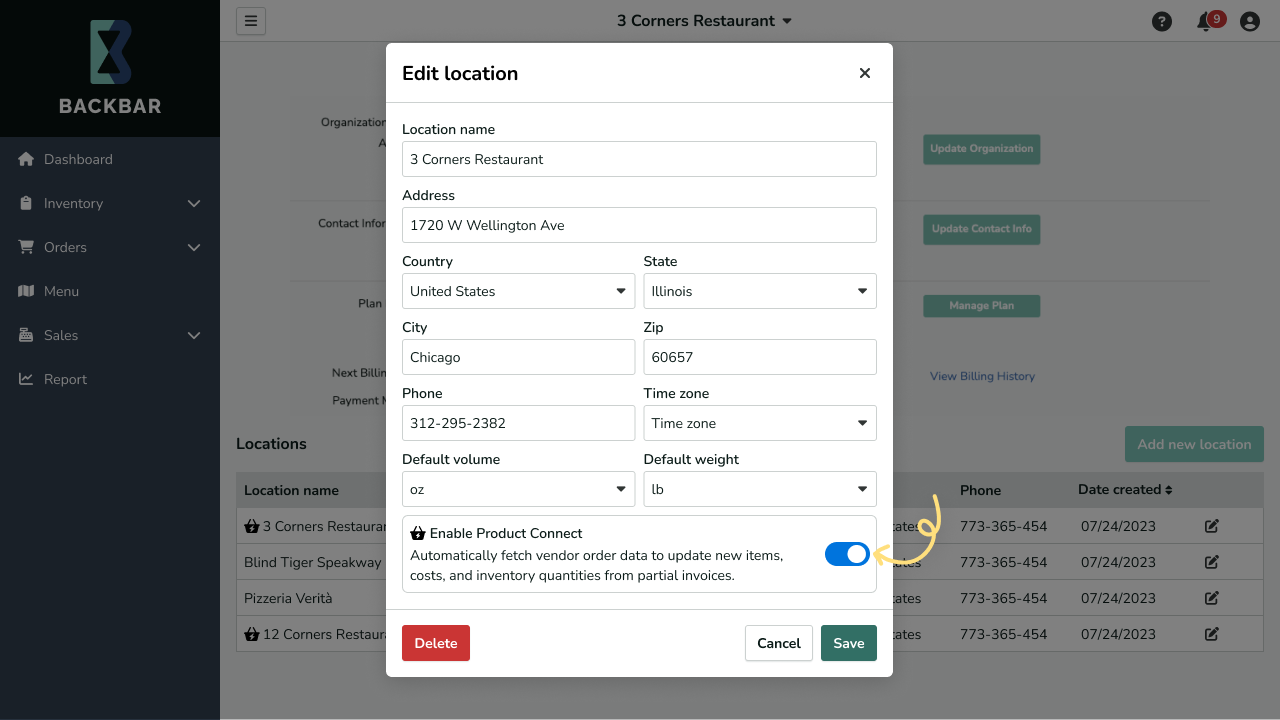
Task: Close the Edit location dialog
Action: click(x=865, y=73)
